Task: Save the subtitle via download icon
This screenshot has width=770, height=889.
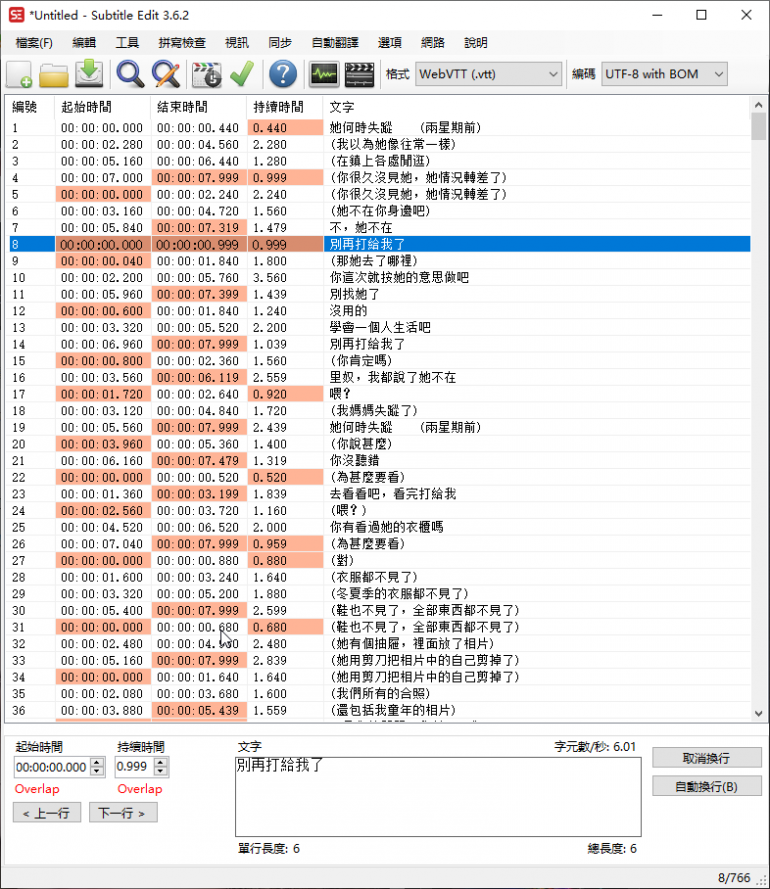Action: point(89,74)
